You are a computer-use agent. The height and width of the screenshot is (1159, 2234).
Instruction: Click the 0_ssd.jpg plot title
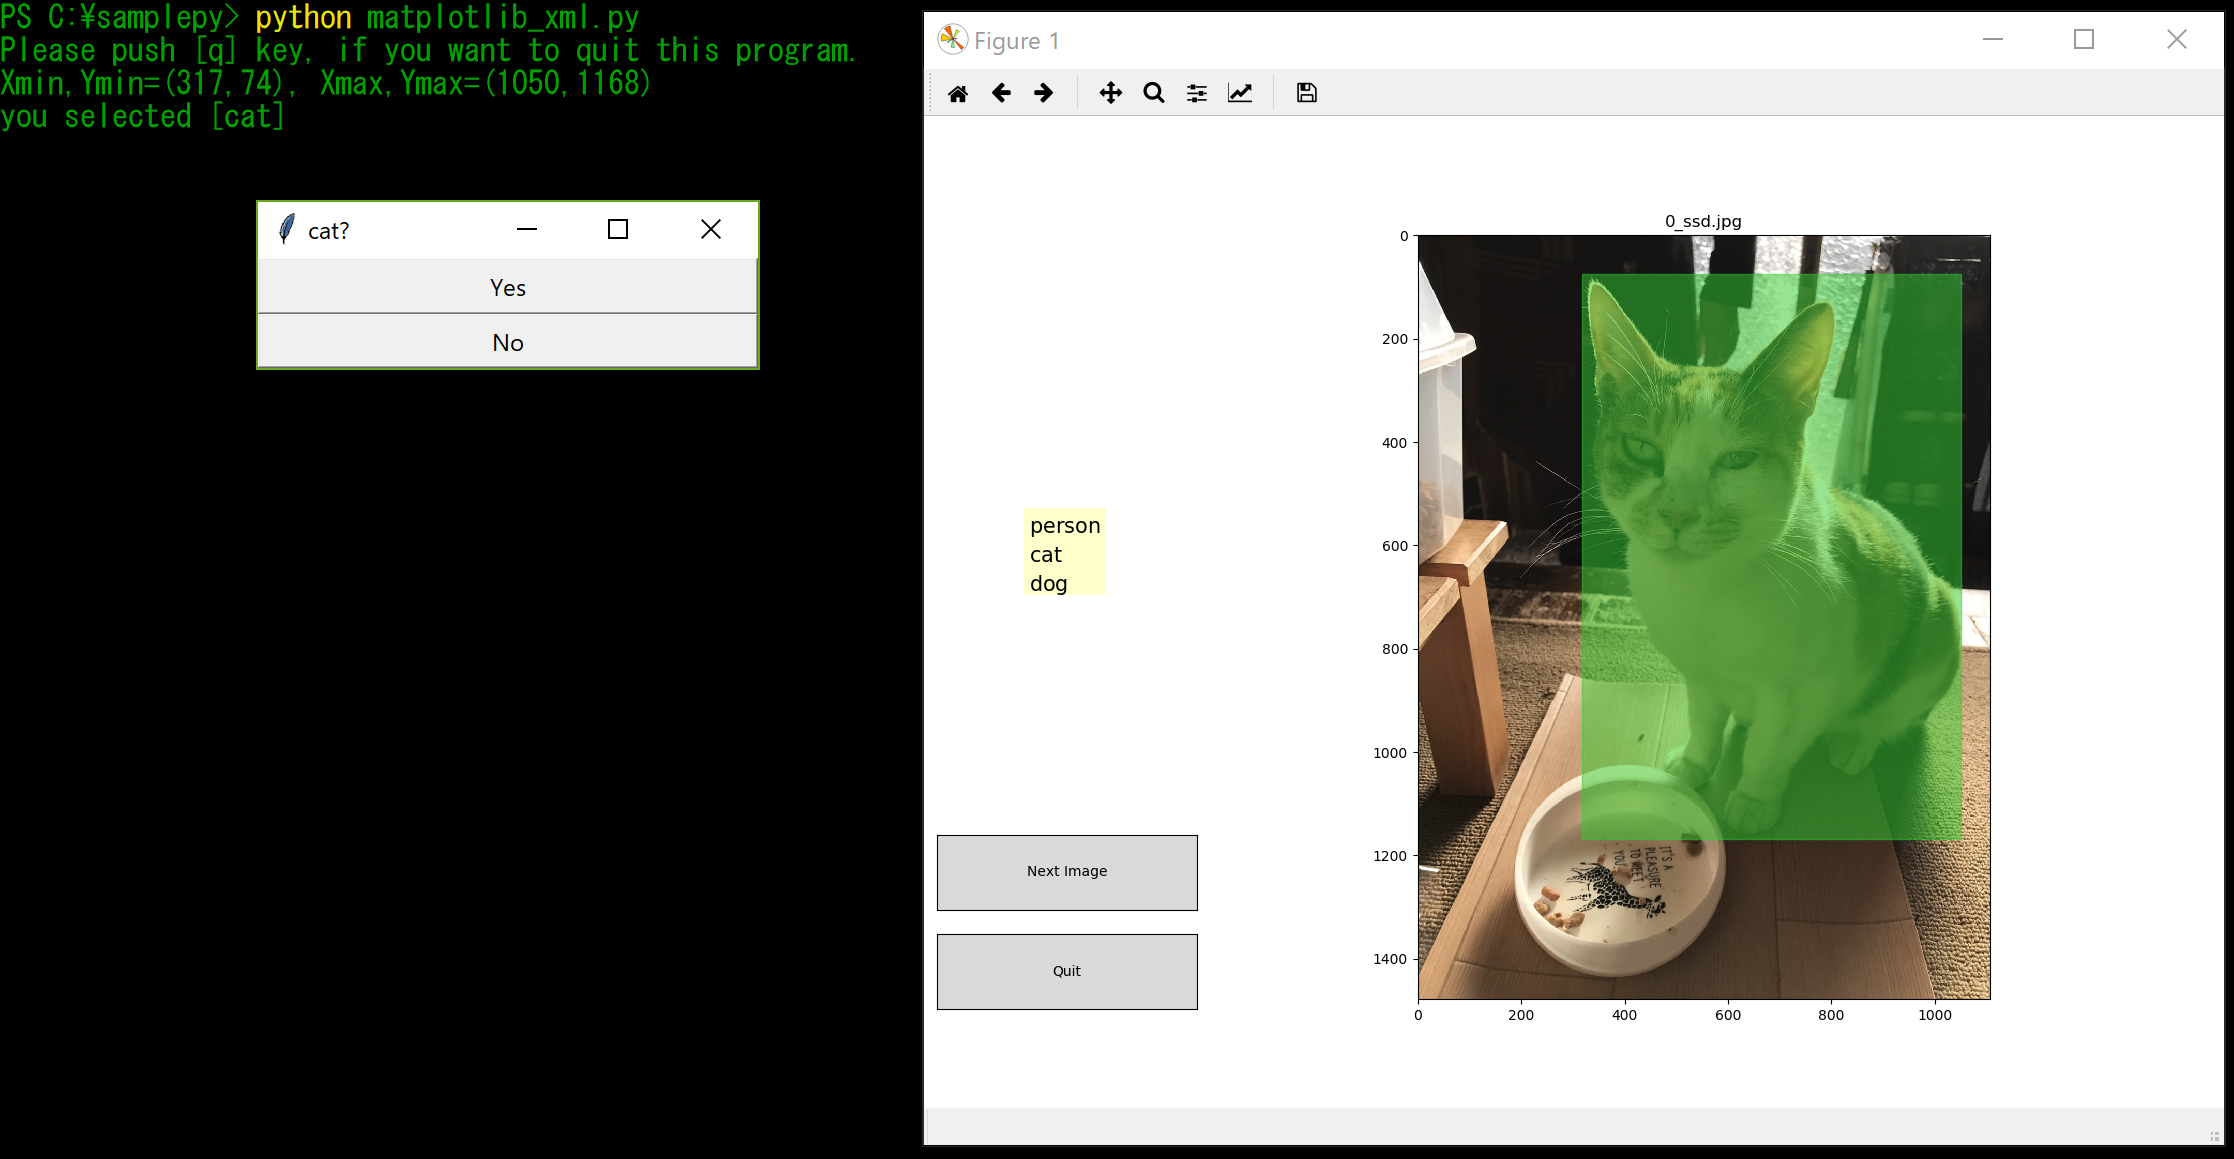1703,221
